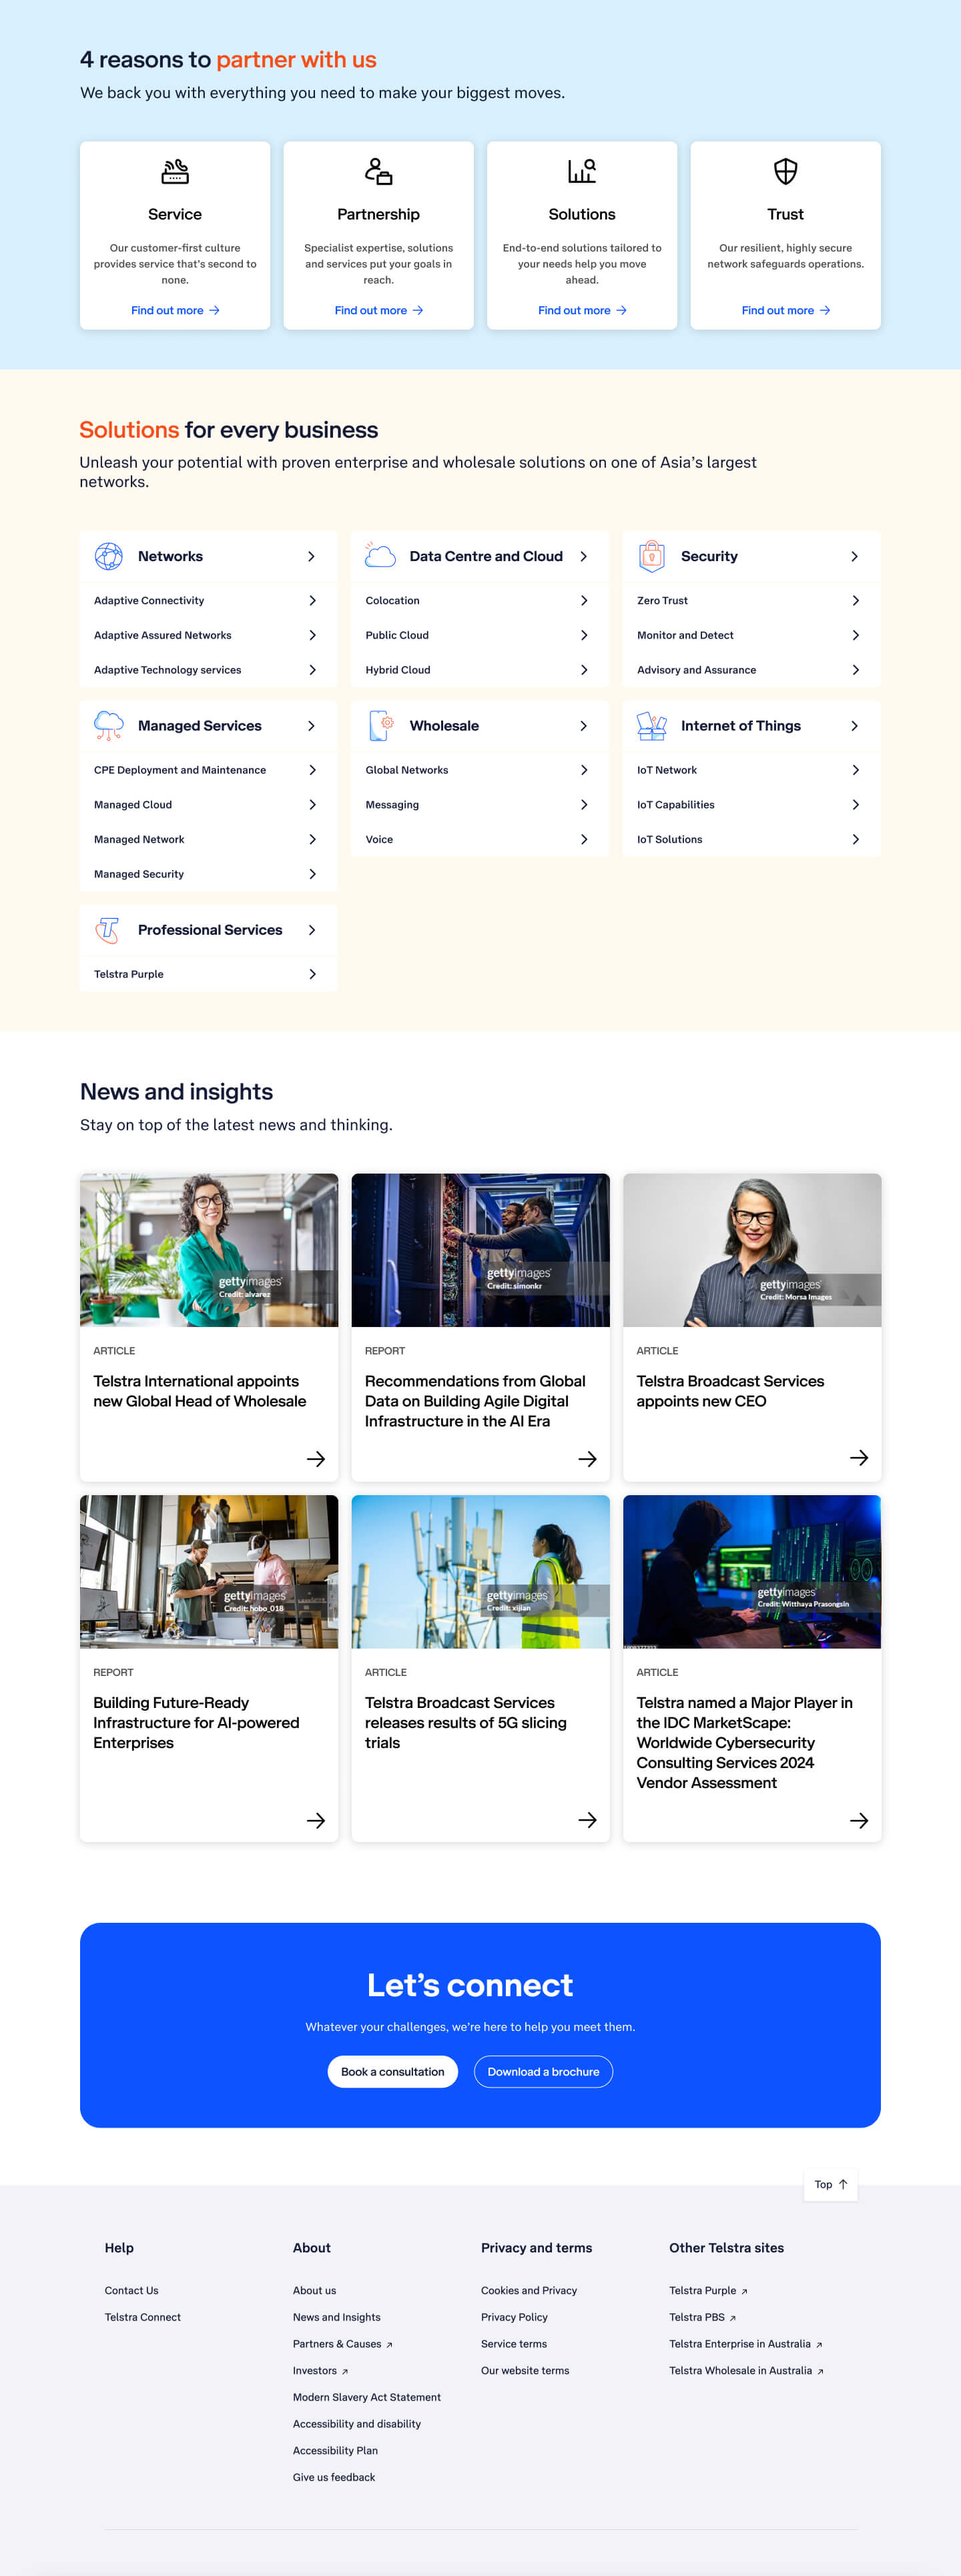Open Our website terms link
This screenshot has width=961, height=2576.
click(x=525, y=2371)
